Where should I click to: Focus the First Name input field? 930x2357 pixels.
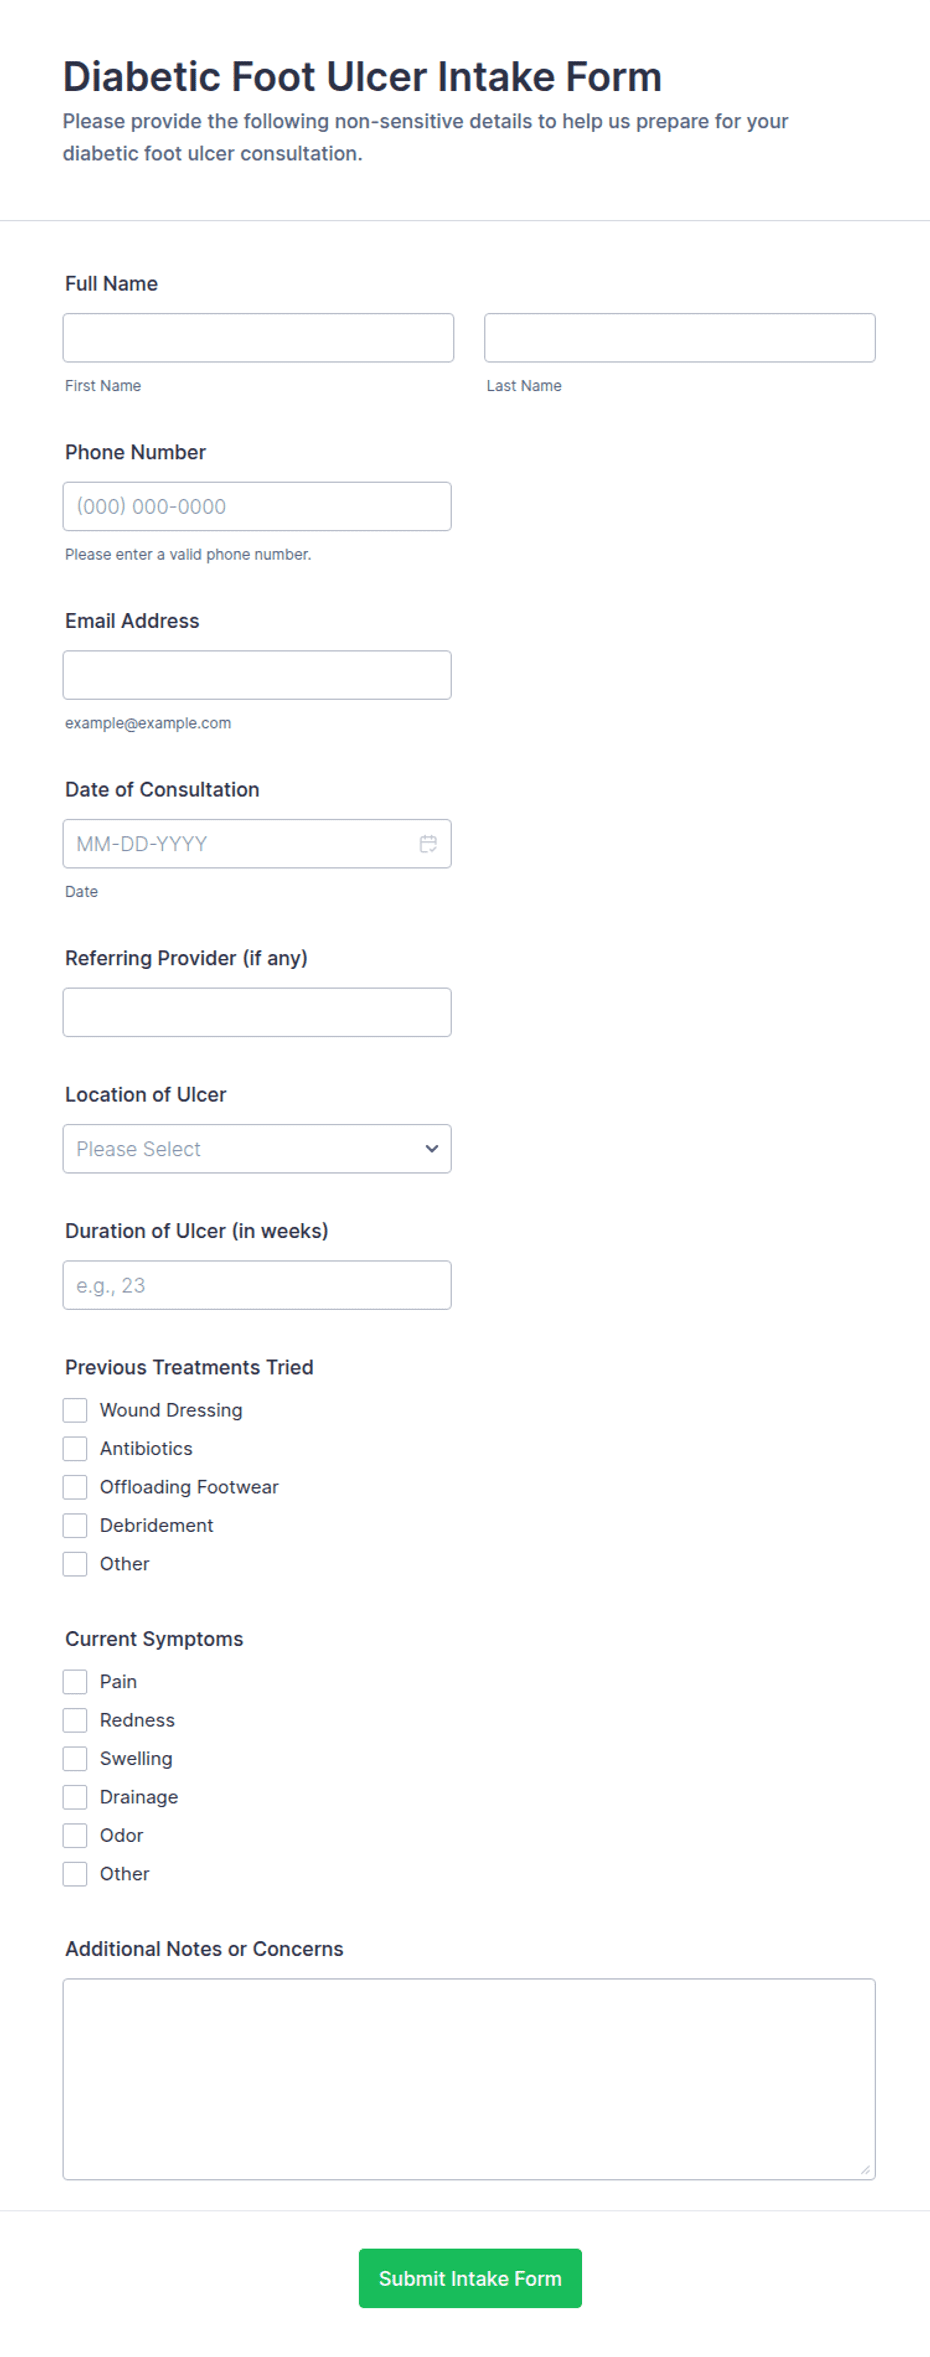(258, 338)
